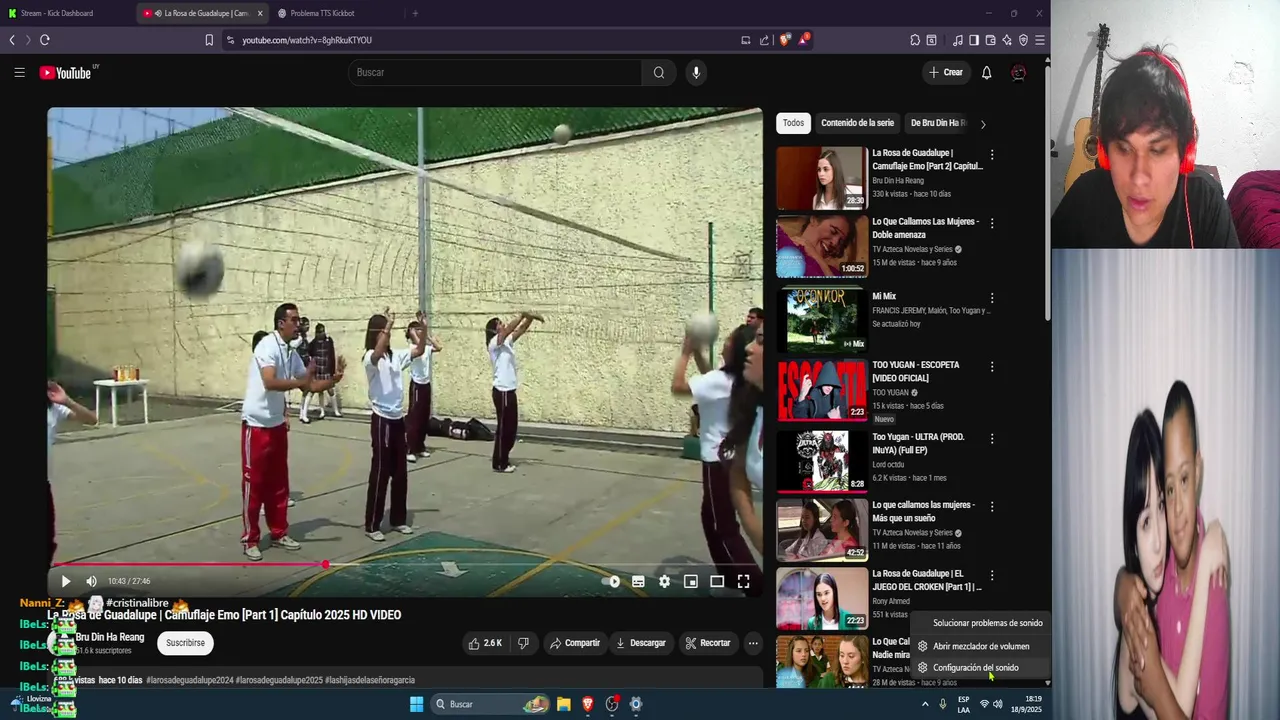Go to the YouTube home logo
Image resolution: width=1280 pixels, height=720 pixels.
tap(66, 72)
